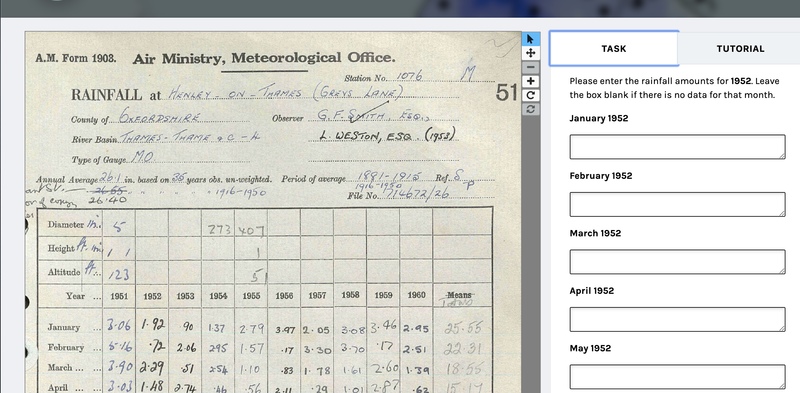The width and height of the screenshot is (800, 393).
Task: Activate the move/pan image tool
Action: [530, 53]
